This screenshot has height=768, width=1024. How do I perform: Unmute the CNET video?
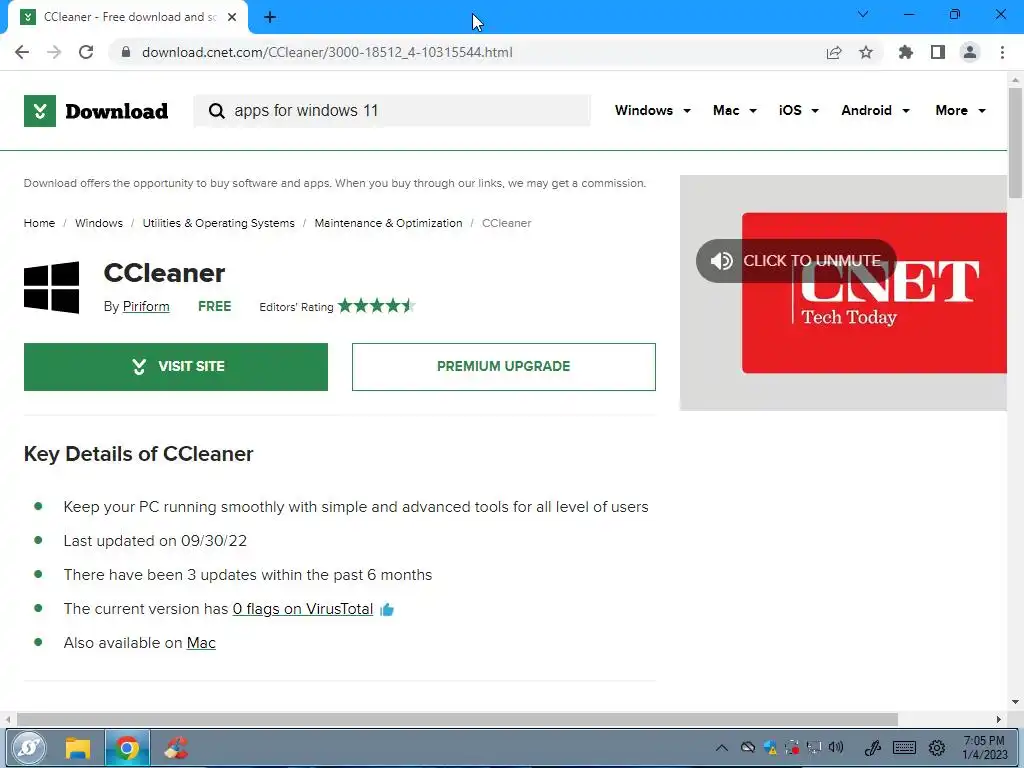795,261
